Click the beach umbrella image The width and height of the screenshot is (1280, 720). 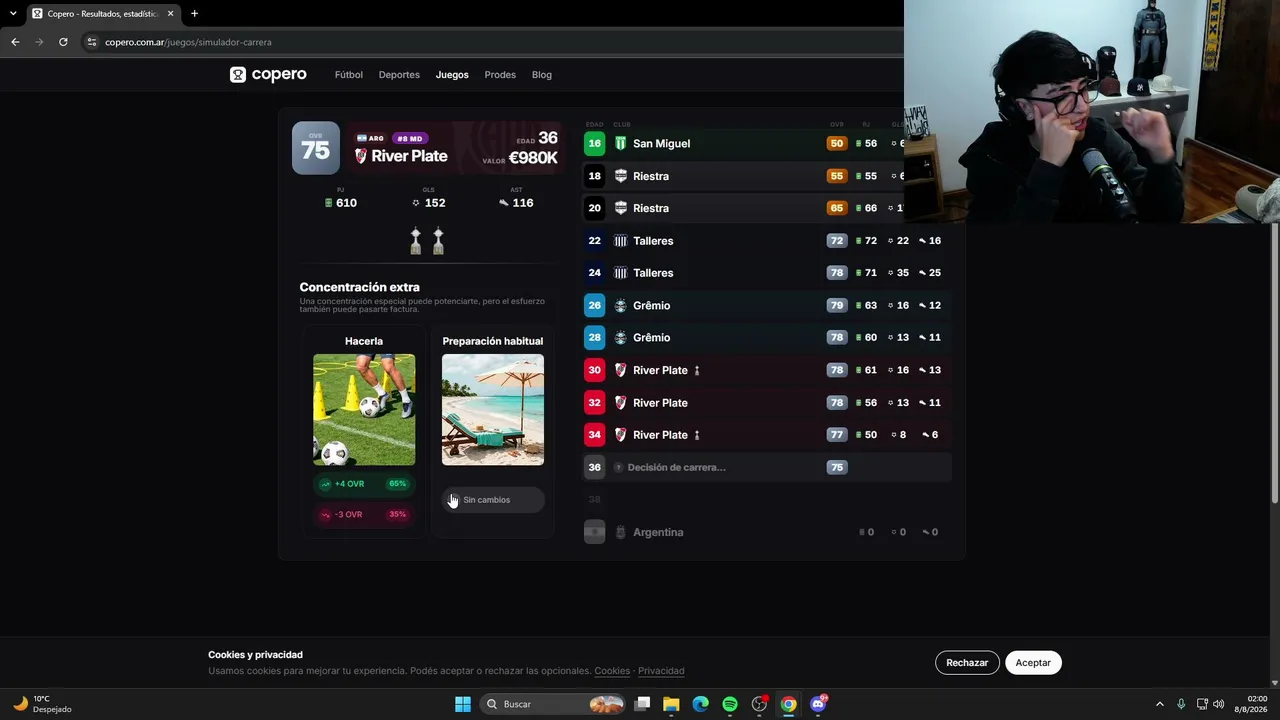point(493,410)
